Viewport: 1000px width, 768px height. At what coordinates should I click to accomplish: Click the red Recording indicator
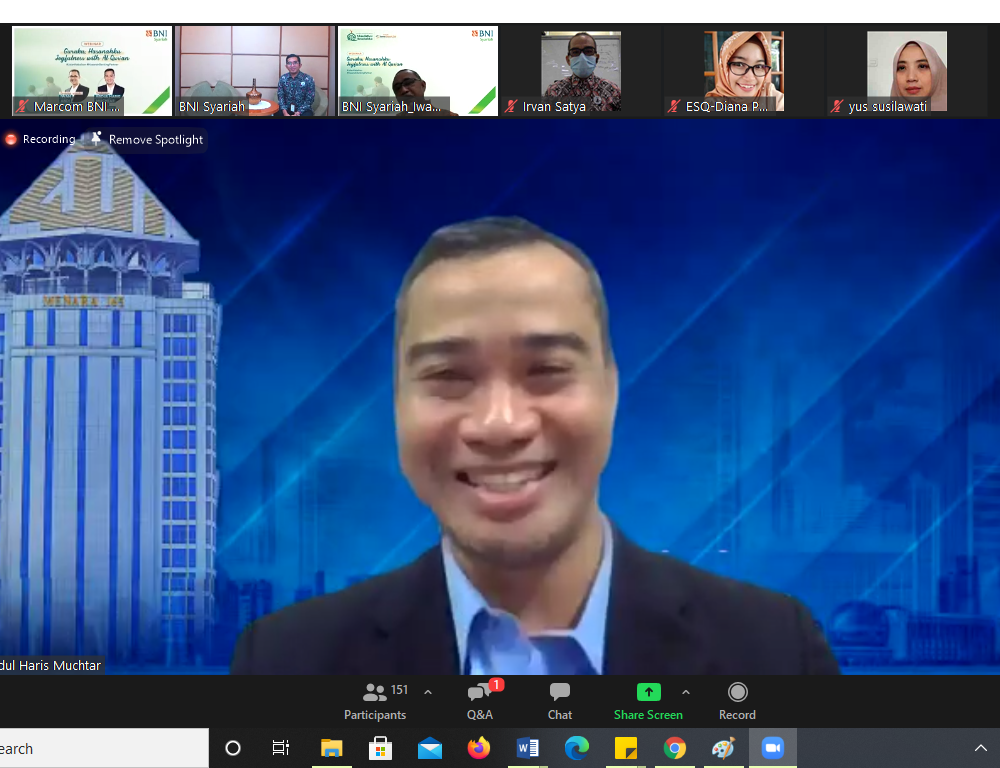click(x=40, y=139)
